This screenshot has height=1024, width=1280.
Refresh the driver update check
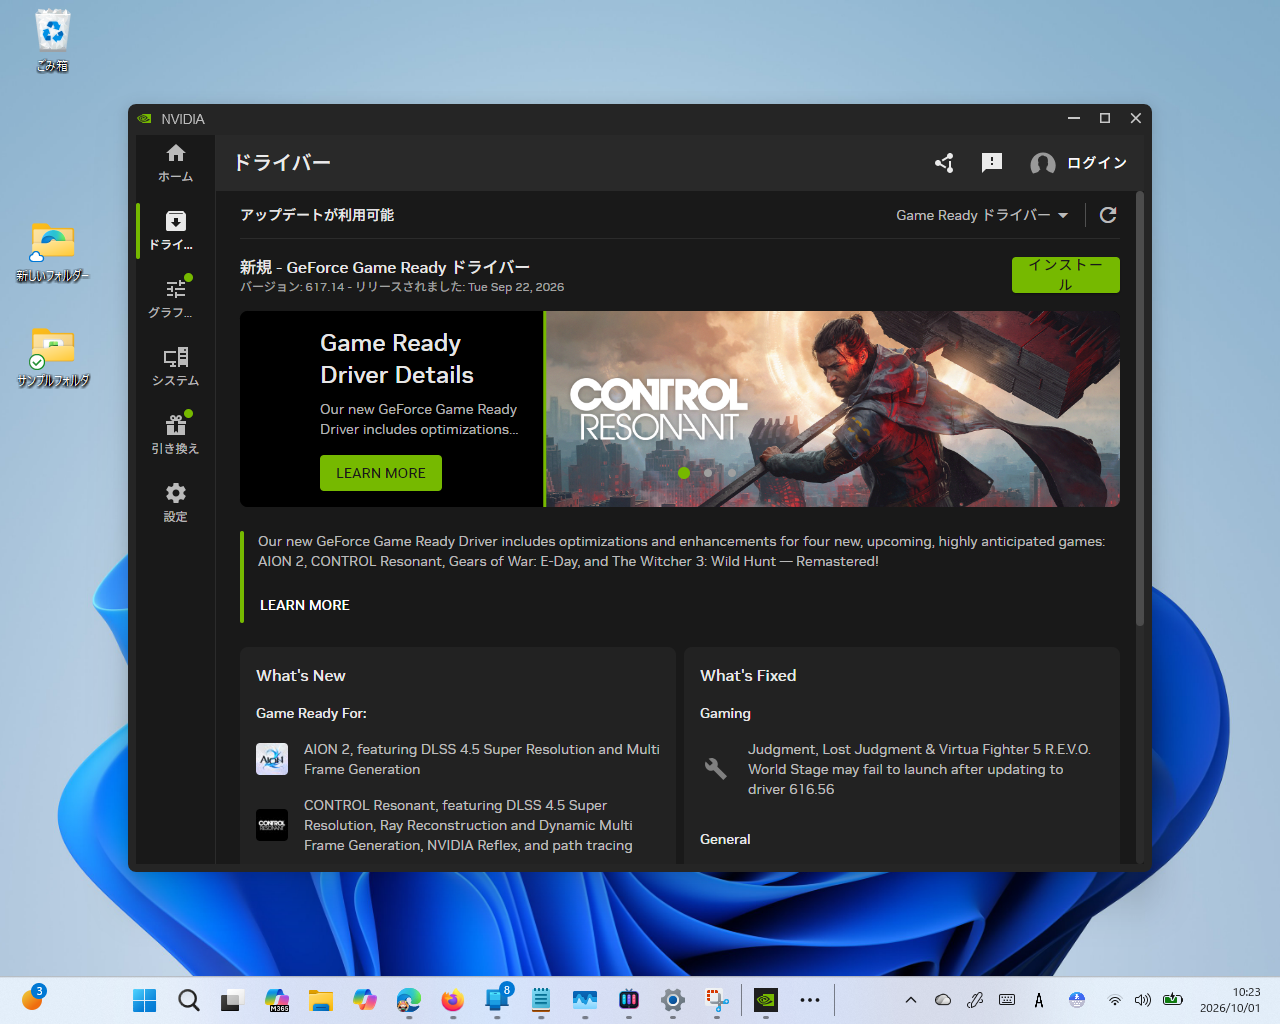(1108, 215)
